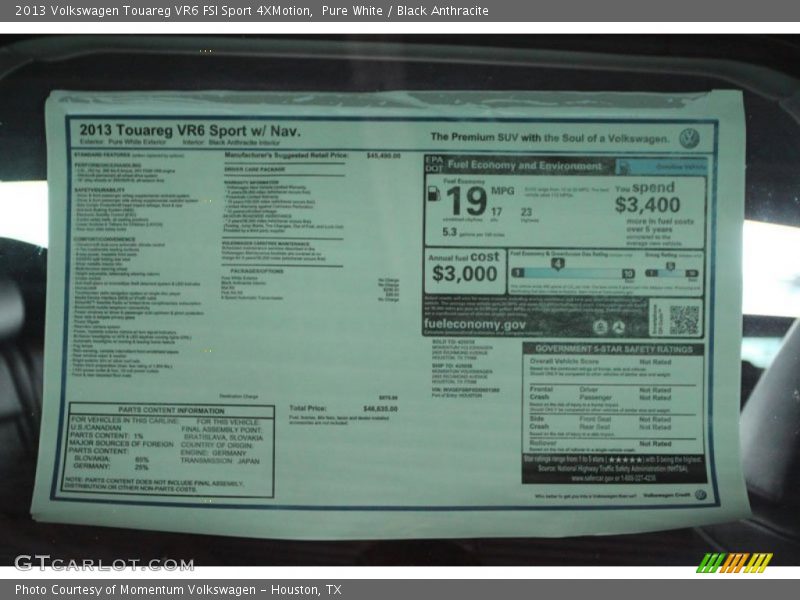Click the top caption '2013 Volkswagen Touareg VR6 FSI Sport 4XMotion'

pos(163,11)
